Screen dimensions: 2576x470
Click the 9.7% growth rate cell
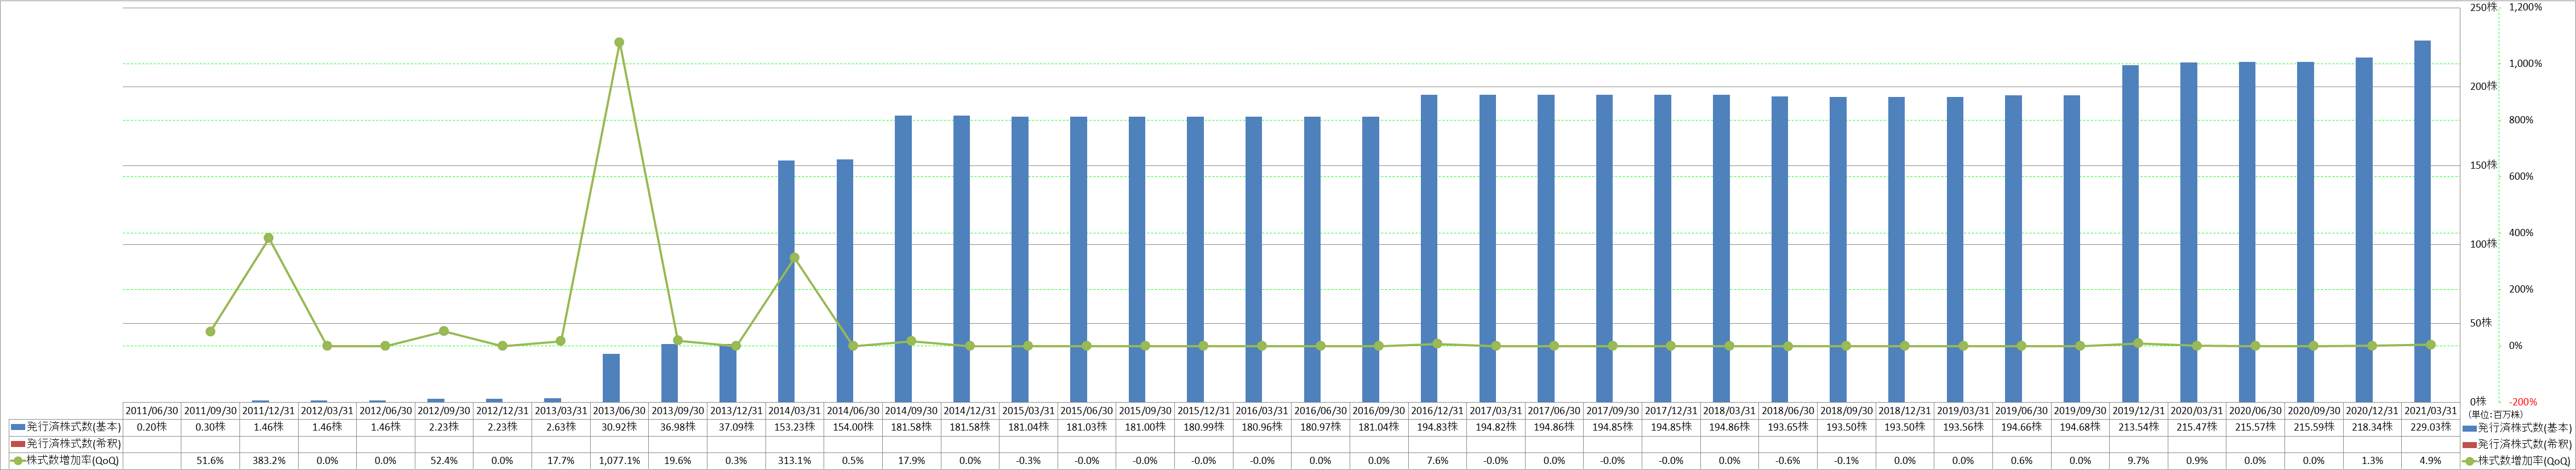[x=2139, y=461]
